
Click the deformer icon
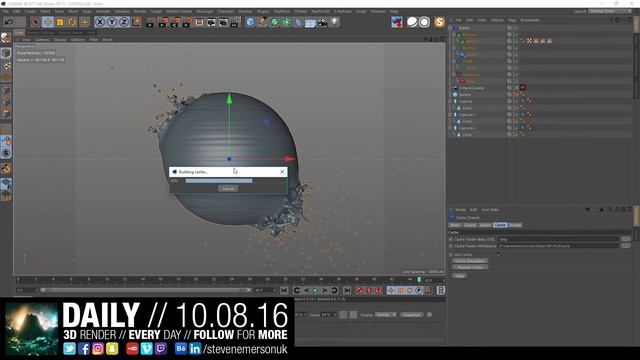click(x=298, y=22)
